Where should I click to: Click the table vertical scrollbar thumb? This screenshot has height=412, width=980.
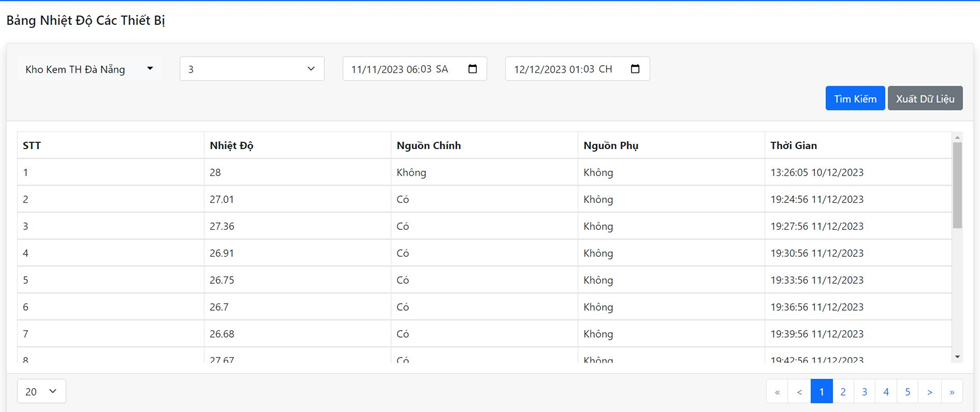(957, 190)
